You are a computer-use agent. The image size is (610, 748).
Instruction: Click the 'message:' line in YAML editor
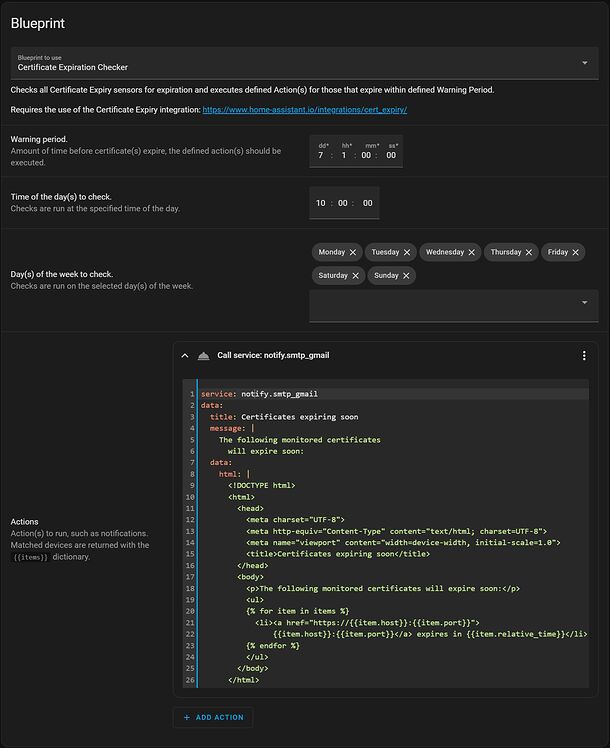pos(232,428)
